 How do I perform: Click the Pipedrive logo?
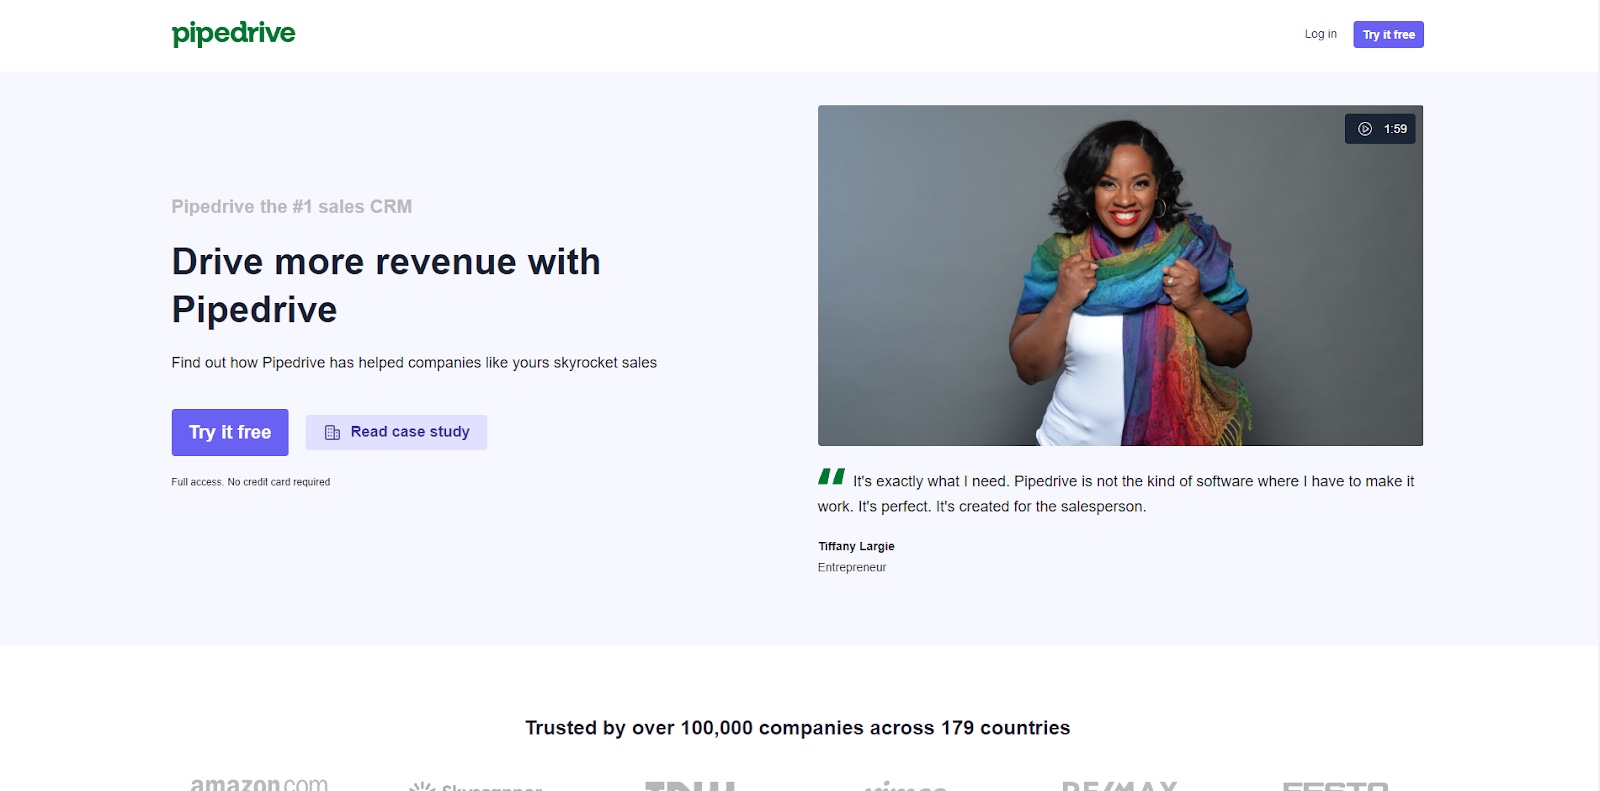pyautogui.click(x=233, y=34)
